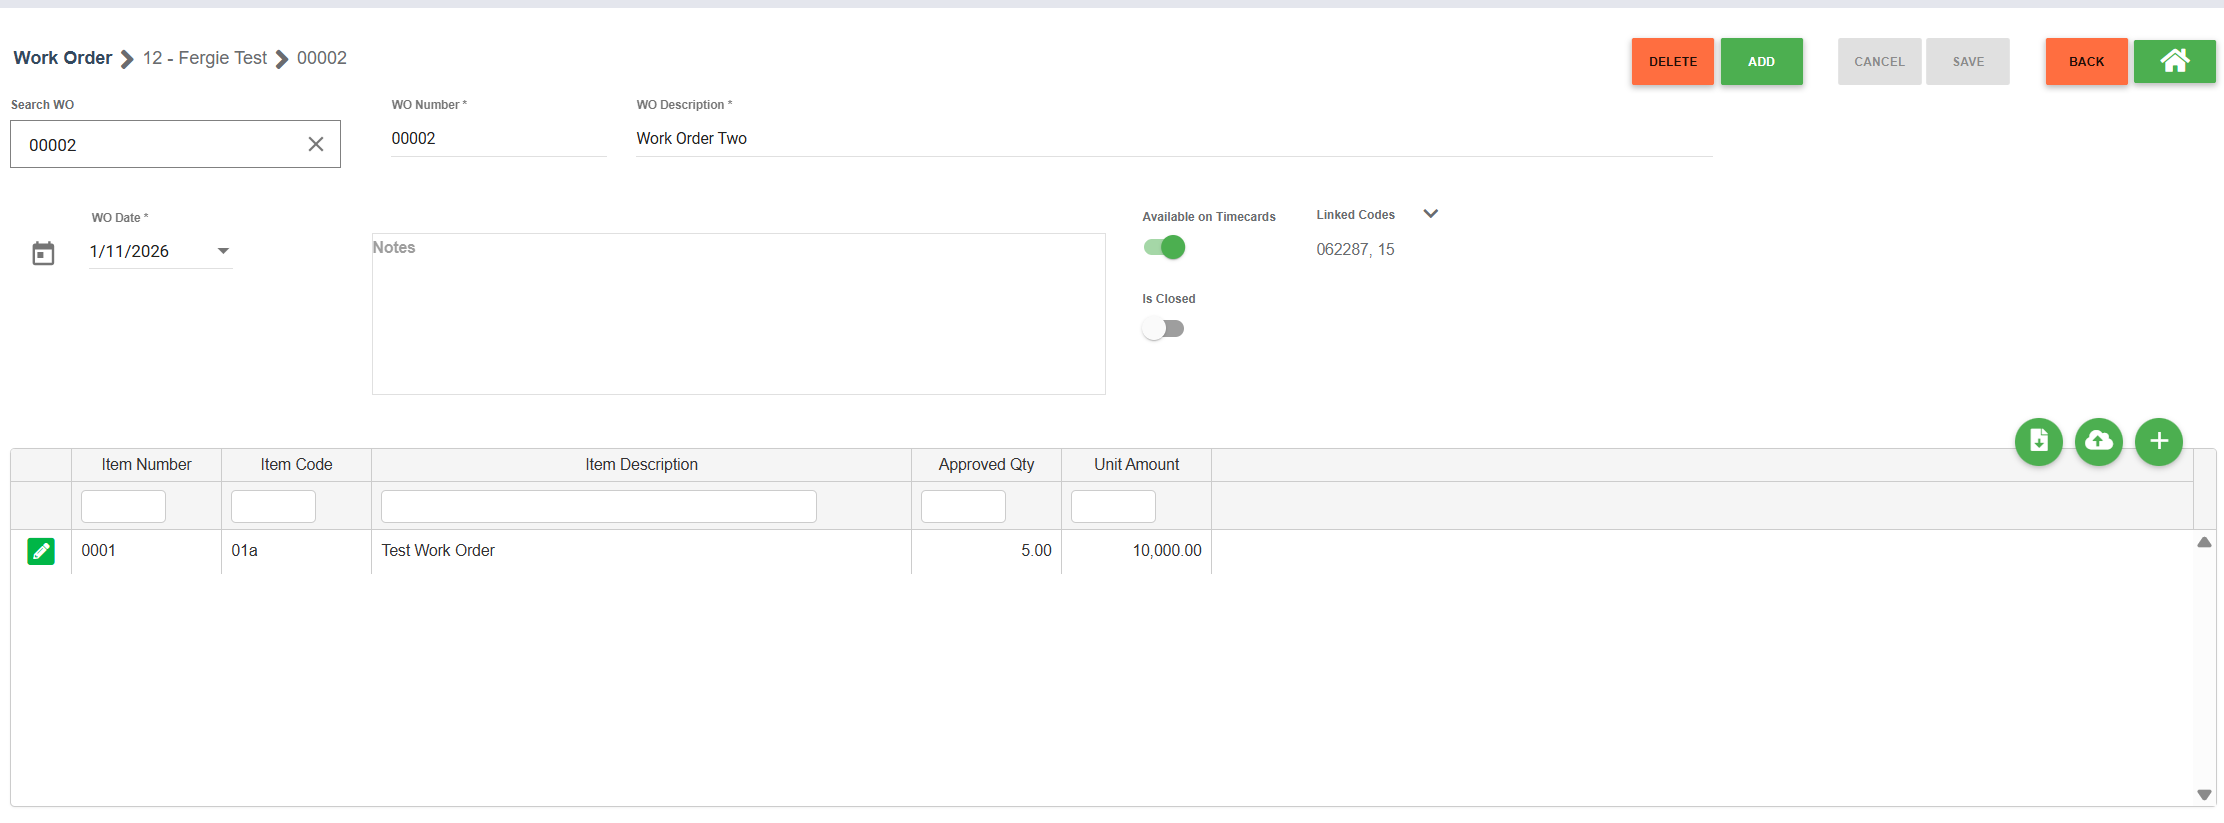Image resolution: width=2224 pixels, height=823 pixels.
Task: Click the cloud upload icon
Action: (2099, 441)
